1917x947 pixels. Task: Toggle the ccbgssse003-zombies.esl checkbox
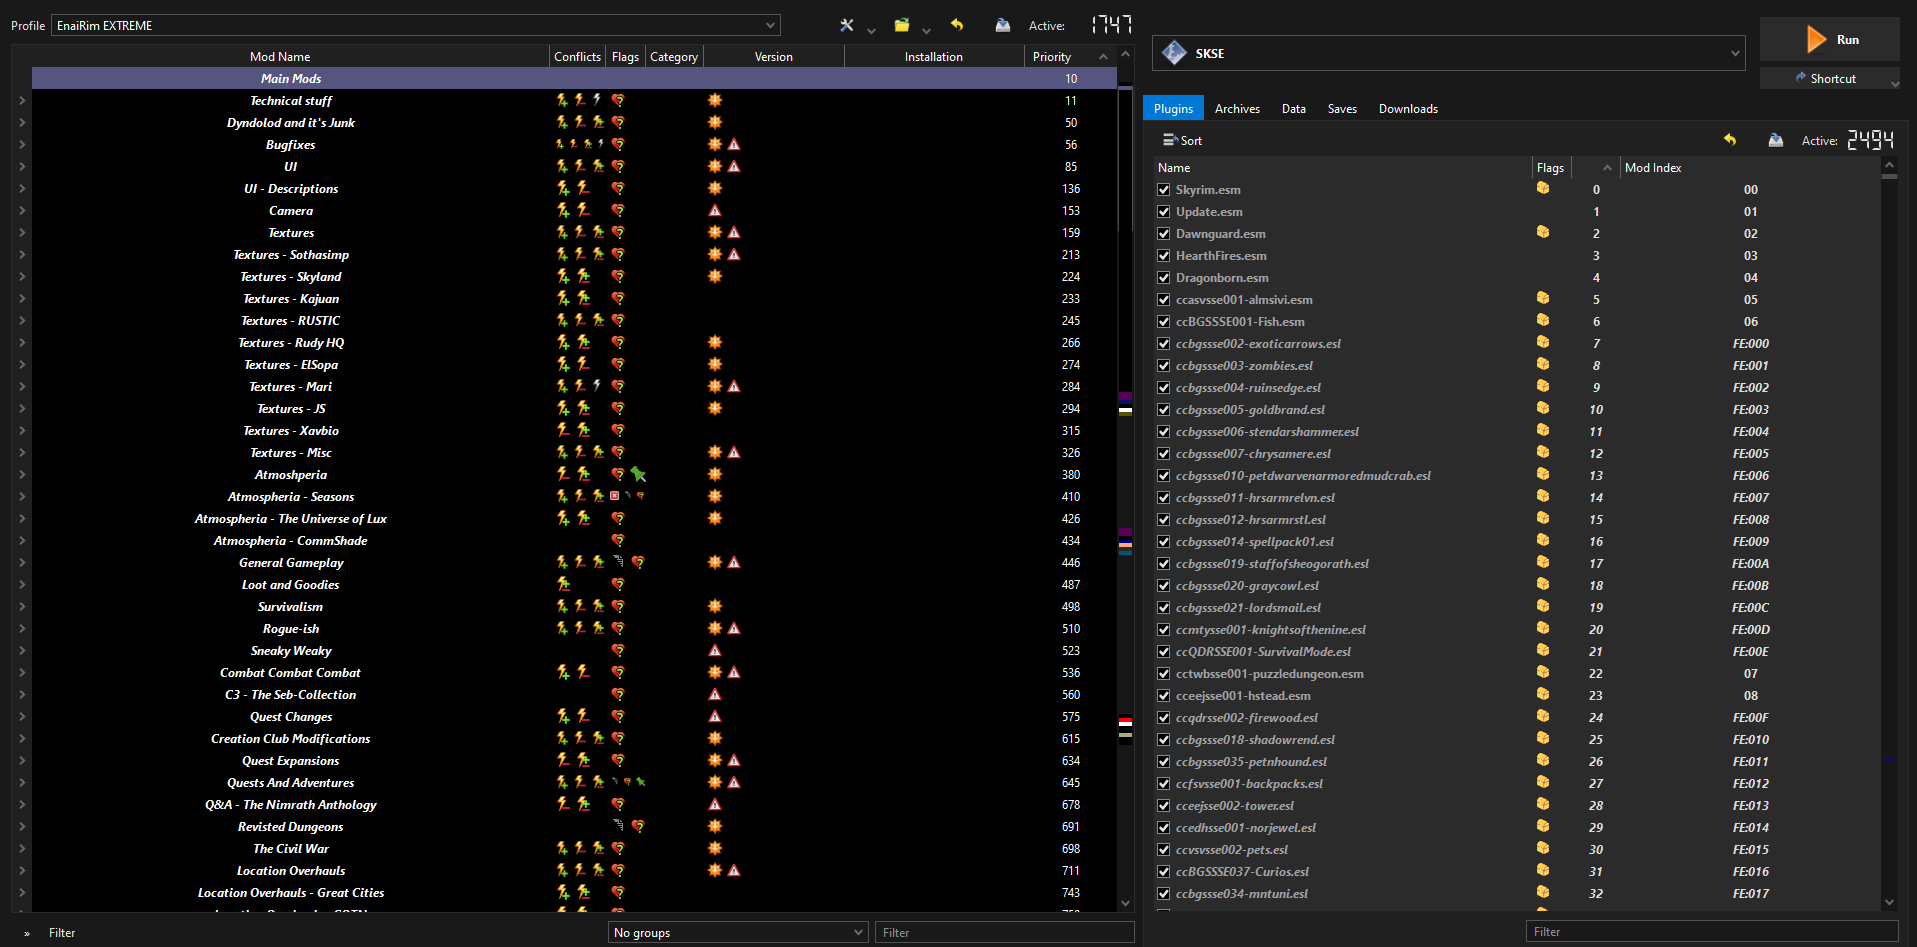coord(1164,366)
